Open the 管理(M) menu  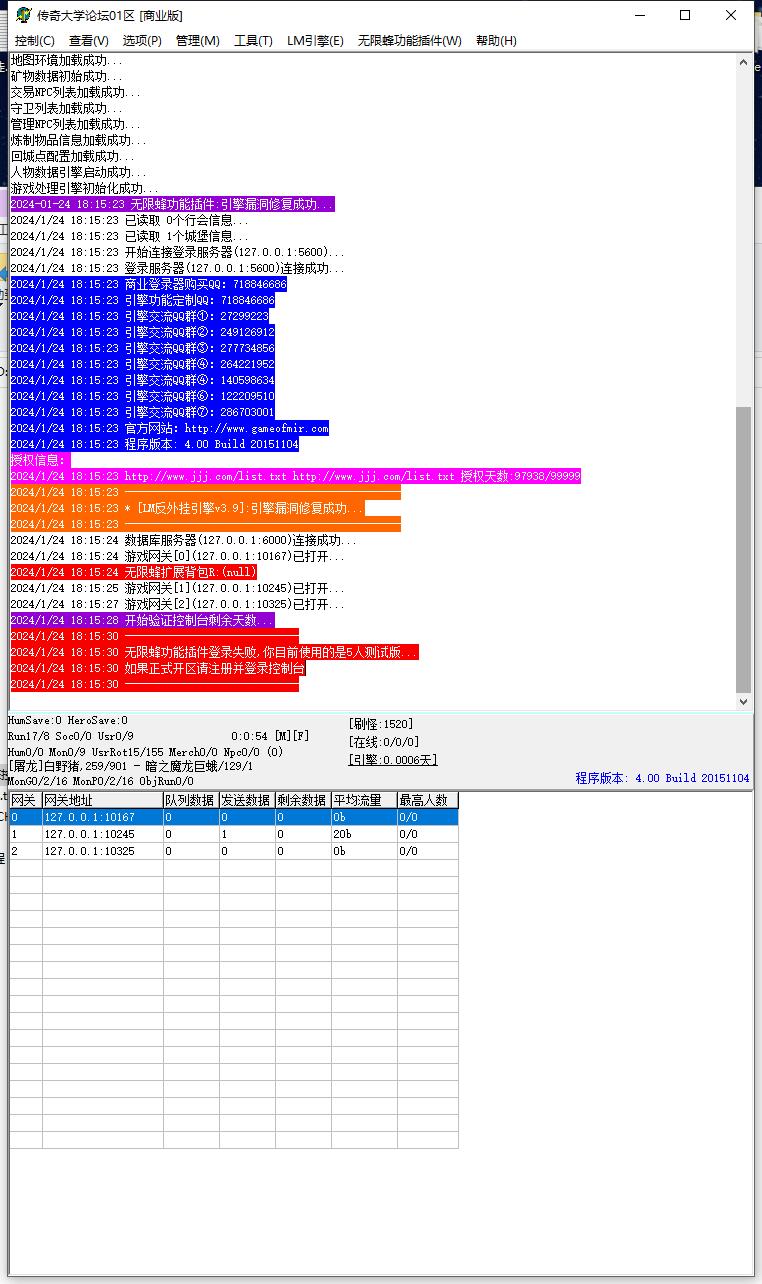click(197, 41)
